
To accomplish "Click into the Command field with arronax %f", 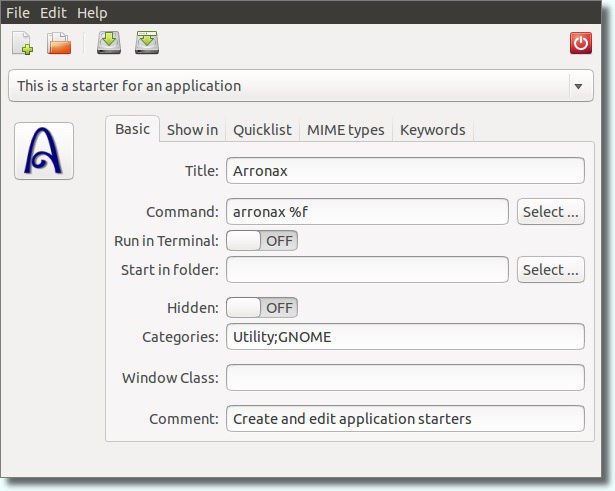I will coord(367,212).
